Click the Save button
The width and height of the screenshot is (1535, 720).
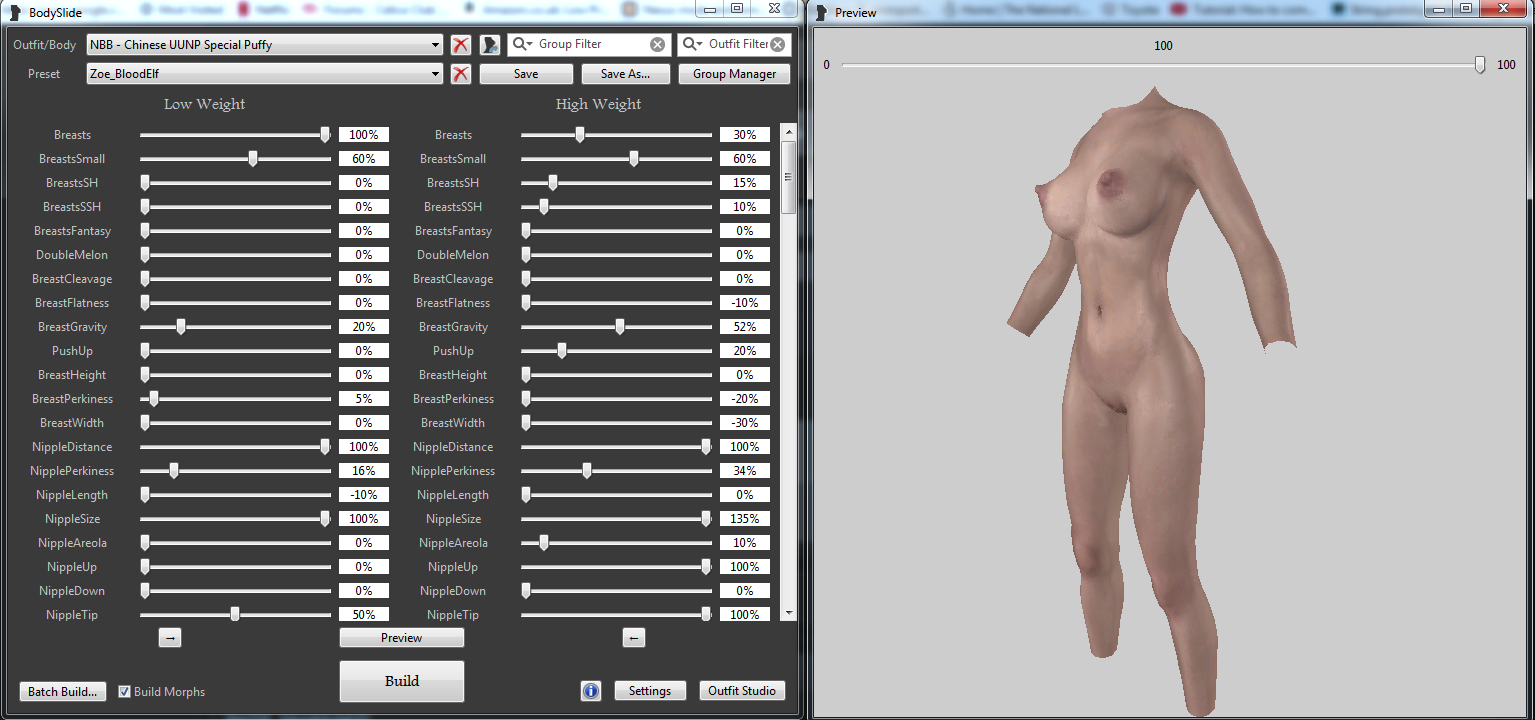tap(526, 74)
